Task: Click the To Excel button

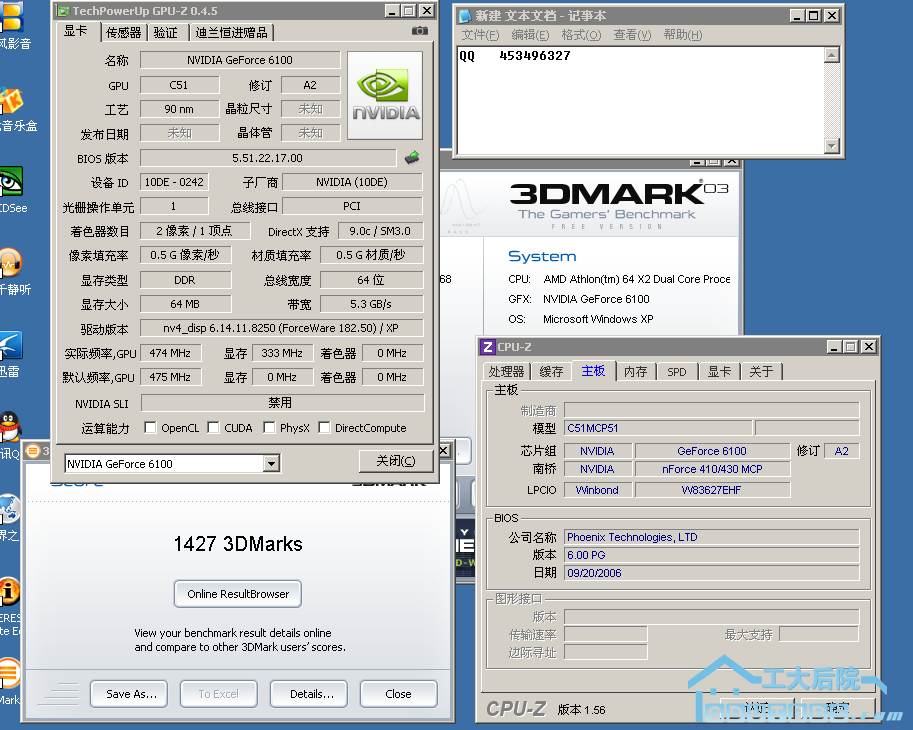Action: [x=219, y=694]
